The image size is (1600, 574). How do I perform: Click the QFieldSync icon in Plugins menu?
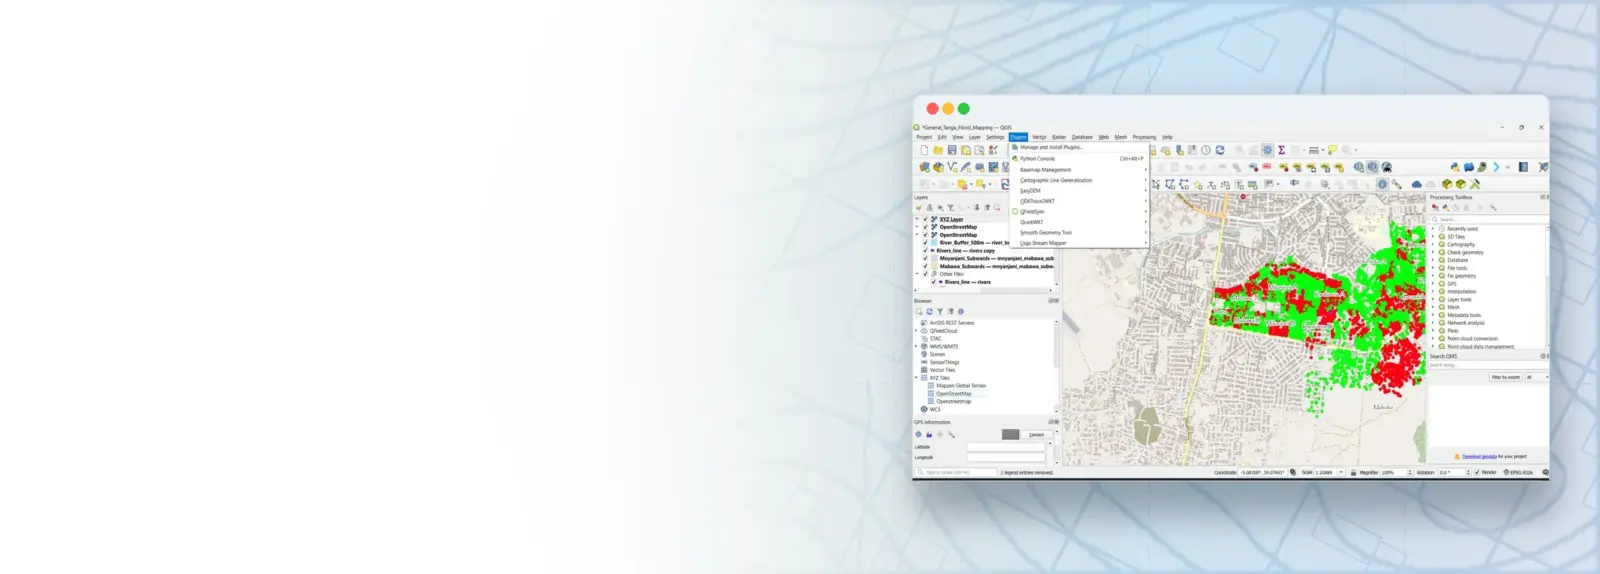point(1015,212)
